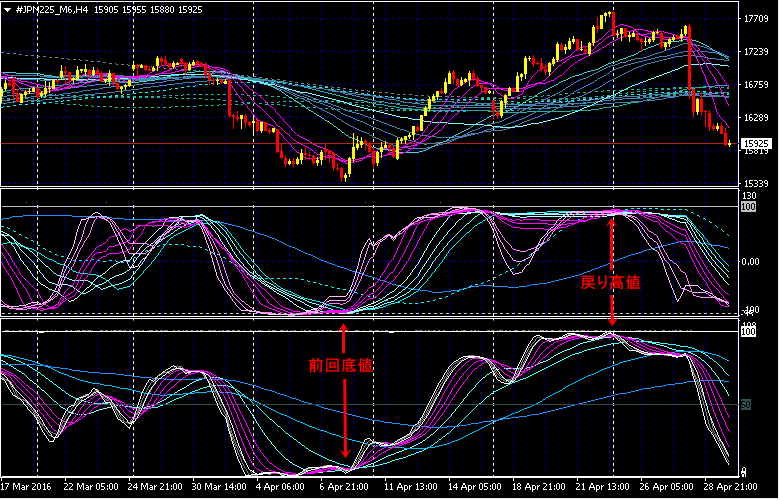Image resolution: width=780 pixels, height=500 pixels.
Task: Click the 30 Mar 14:00 time label
Action: [219, 486]
